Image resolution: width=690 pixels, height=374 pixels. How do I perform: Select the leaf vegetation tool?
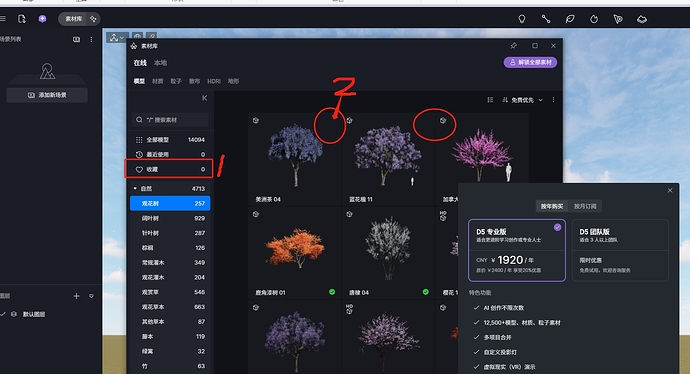[x=570, y=19]
